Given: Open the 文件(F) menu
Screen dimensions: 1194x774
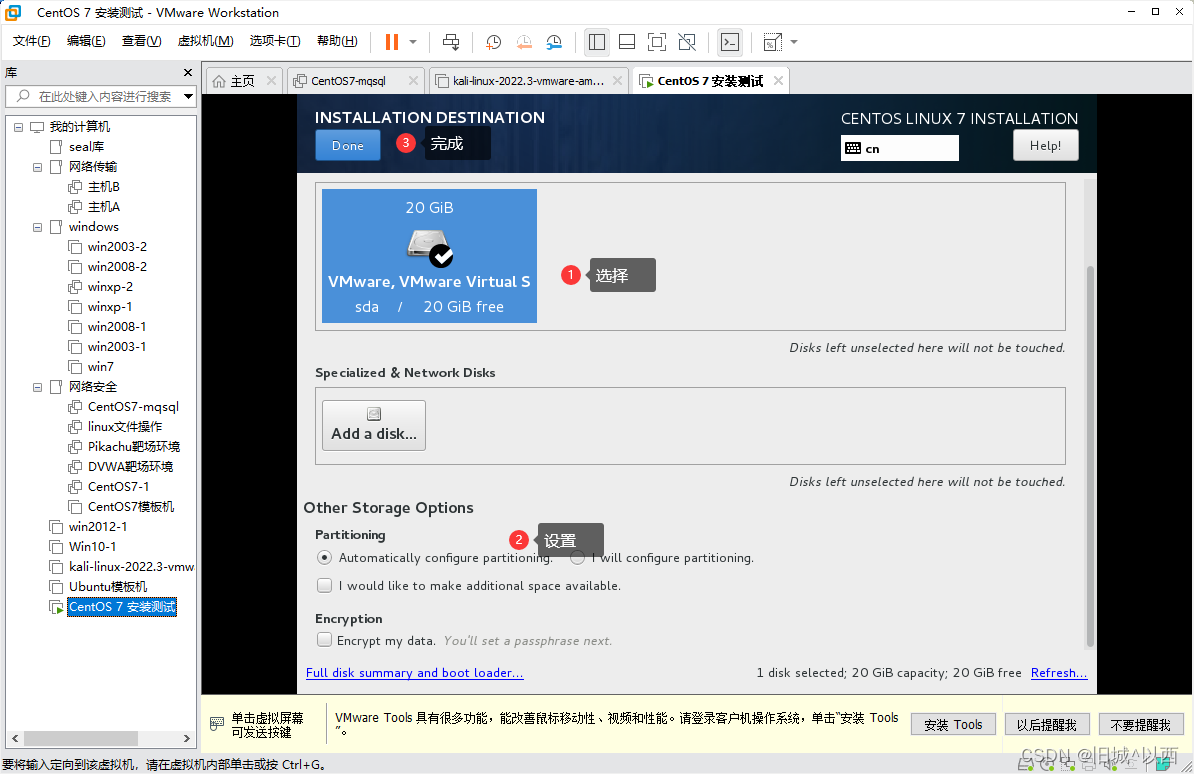Looking at the screenshot, I should point(31,41).
